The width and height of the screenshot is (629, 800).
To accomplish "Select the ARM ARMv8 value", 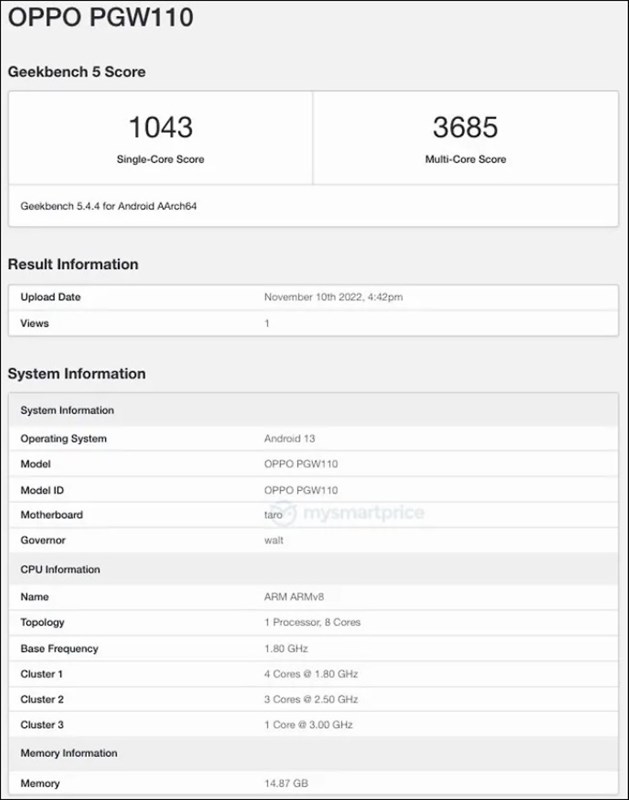I will pos(294,597).
